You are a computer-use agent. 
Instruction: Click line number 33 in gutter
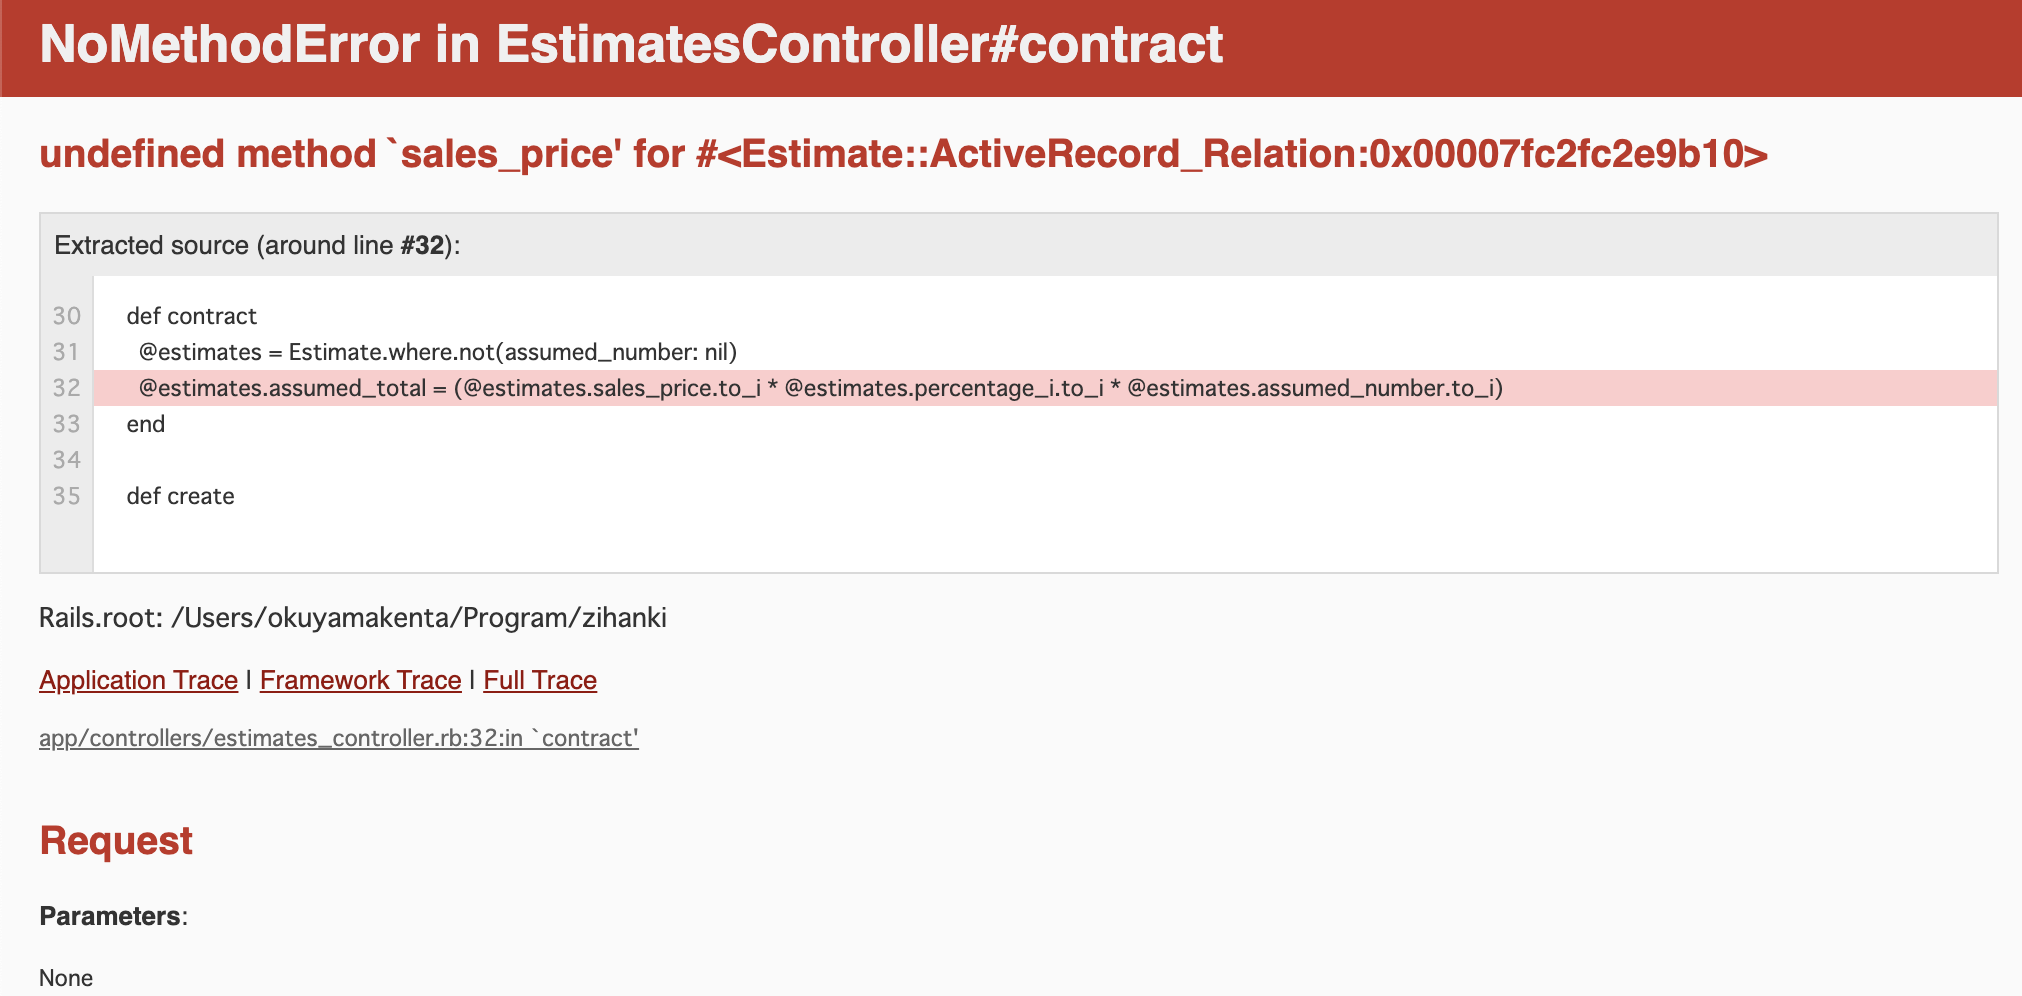pyautogui.click(x=66, y=424)
